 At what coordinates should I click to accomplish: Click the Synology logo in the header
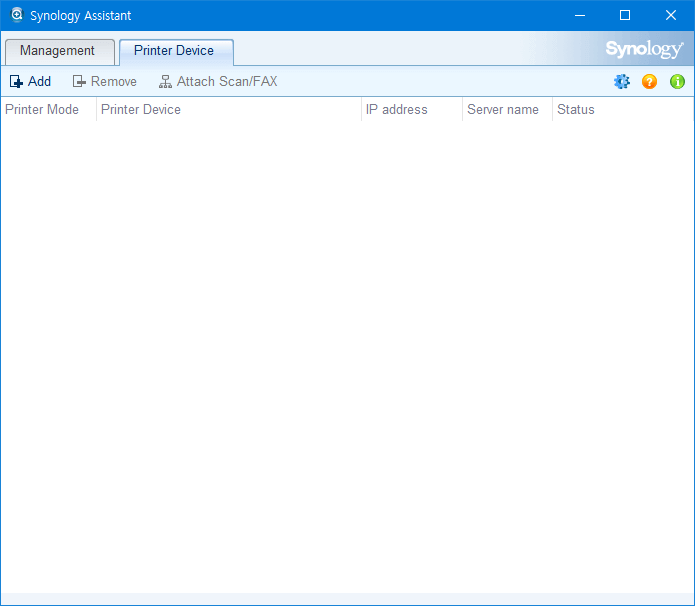click(x=644, y=50)
